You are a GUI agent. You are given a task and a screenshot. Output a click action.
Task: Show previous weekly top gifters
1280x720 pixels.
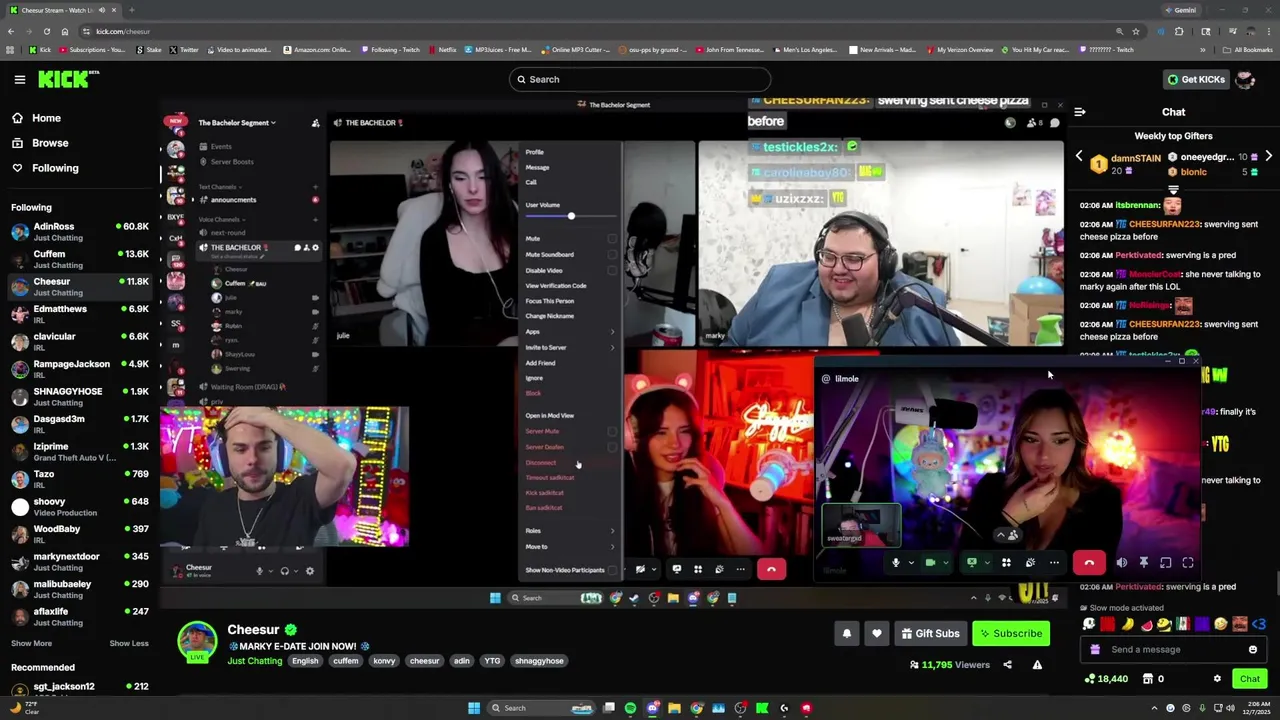[1079, 157]
